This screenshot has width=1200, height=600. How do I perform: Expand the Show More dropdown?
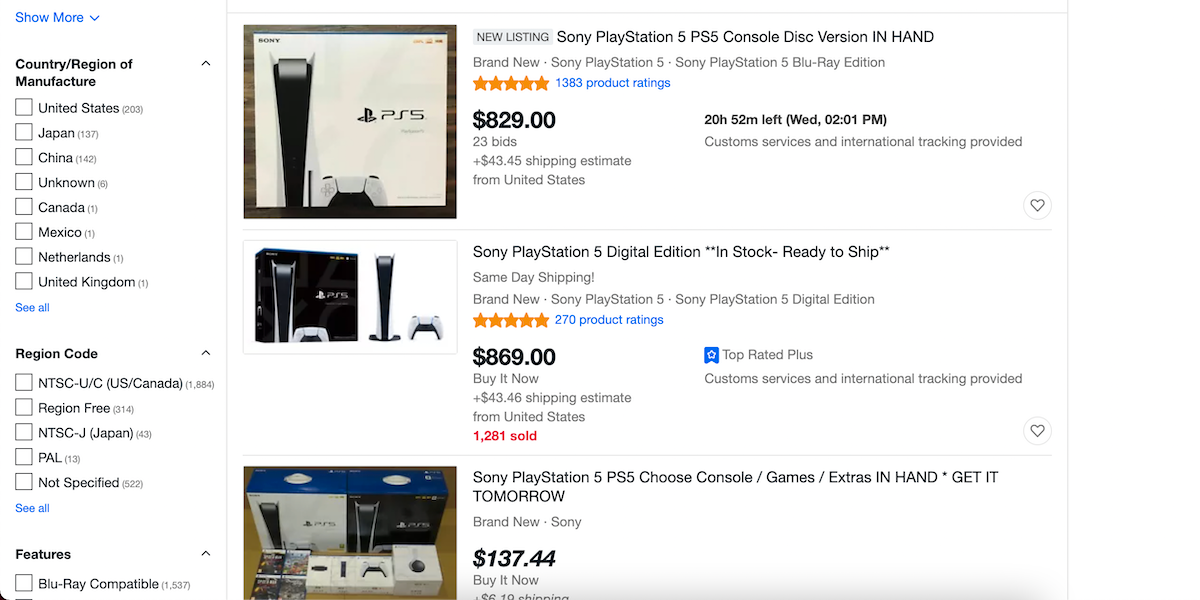click(x=57, y=17)
